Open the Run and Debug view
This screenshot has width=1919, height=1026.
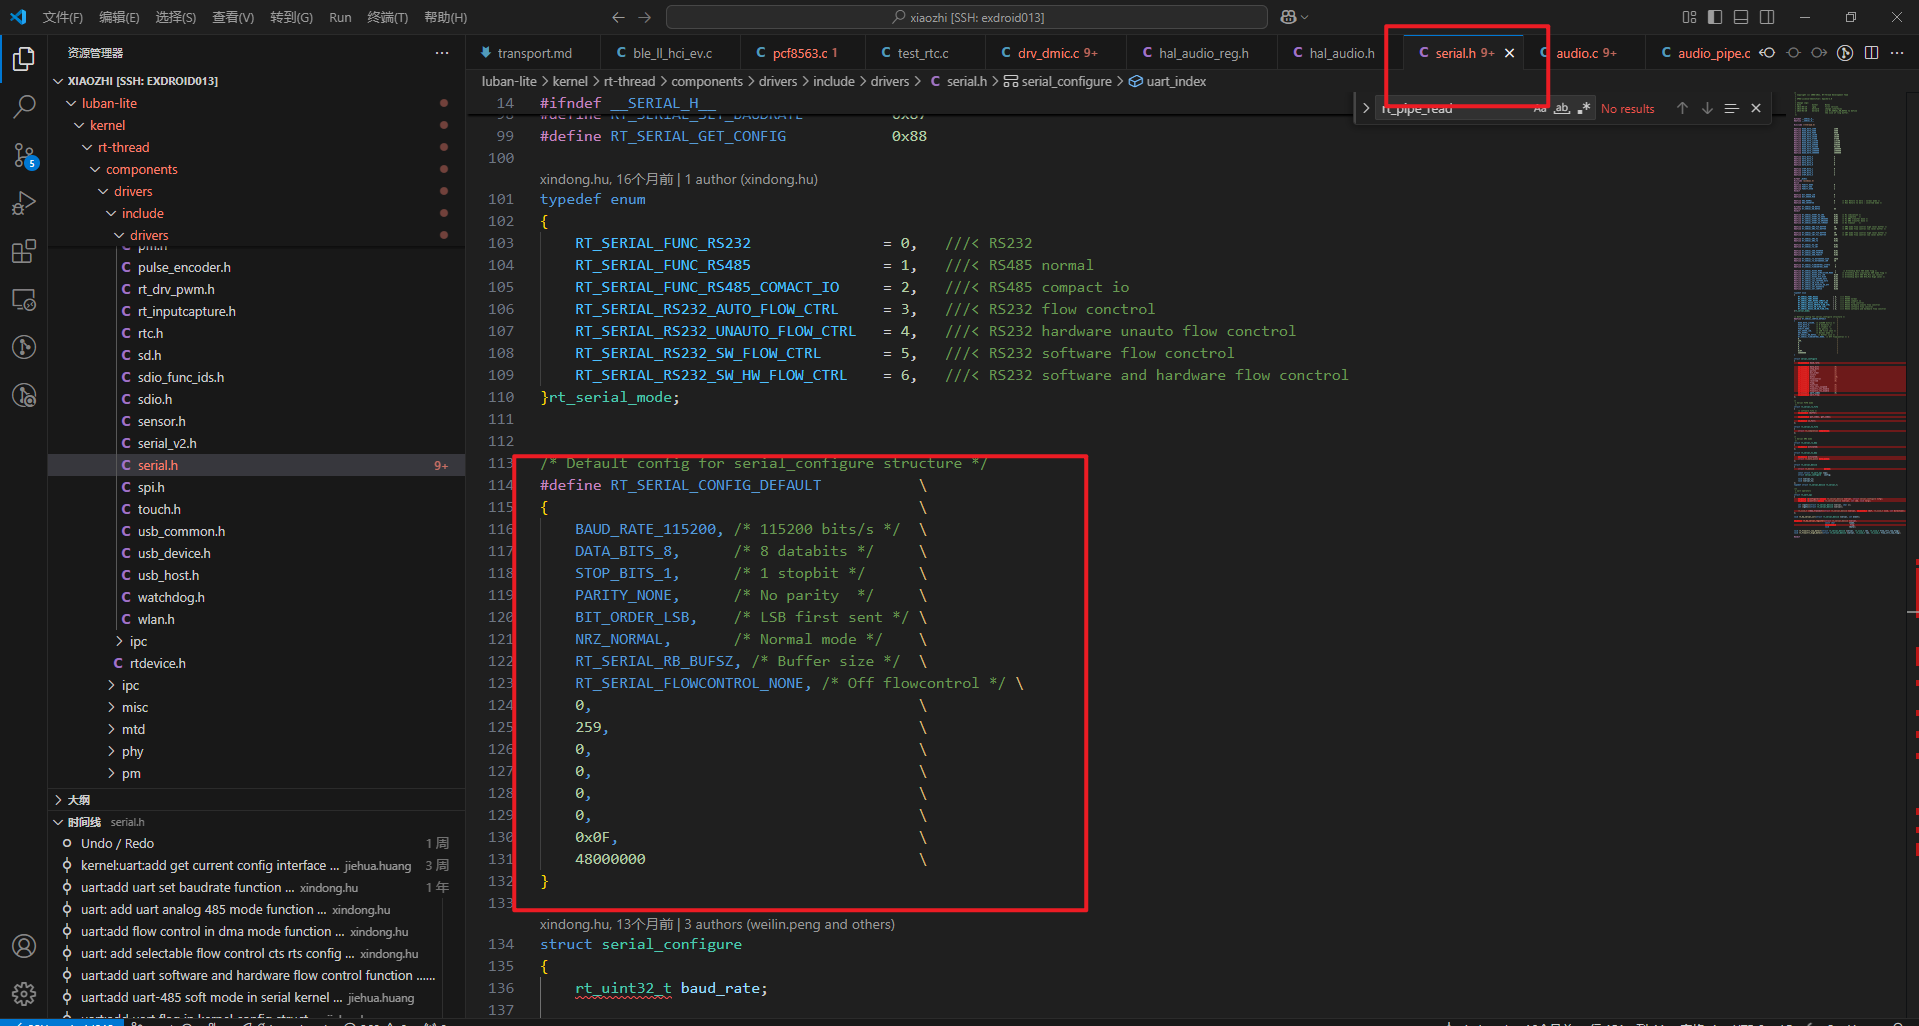point(24,203)
